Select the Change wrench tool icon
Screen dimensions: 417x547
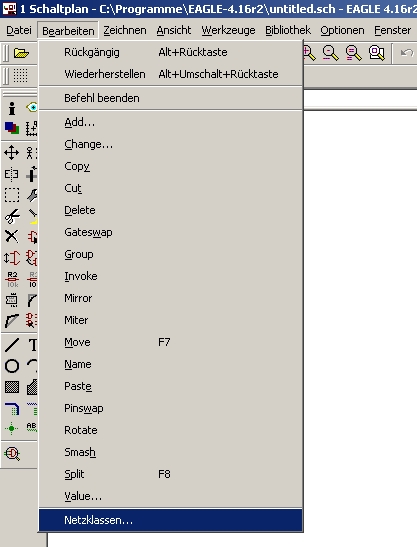[x=32, y=195]
